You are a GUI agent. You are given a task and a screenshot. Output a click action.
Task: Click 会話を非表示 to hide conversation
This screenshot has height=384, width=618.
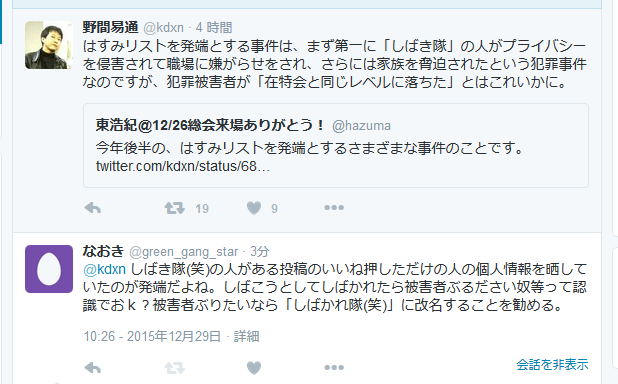[x=552, y=364]
